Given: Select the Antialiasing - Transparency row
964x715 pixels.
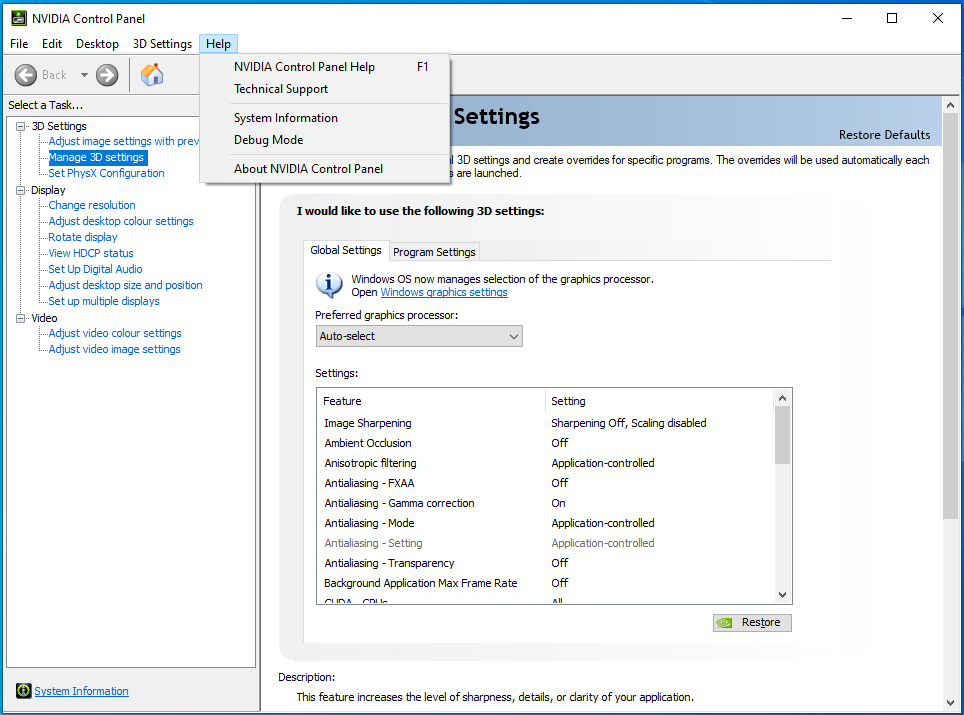Looking at the screenshot, I should (546, 563).
